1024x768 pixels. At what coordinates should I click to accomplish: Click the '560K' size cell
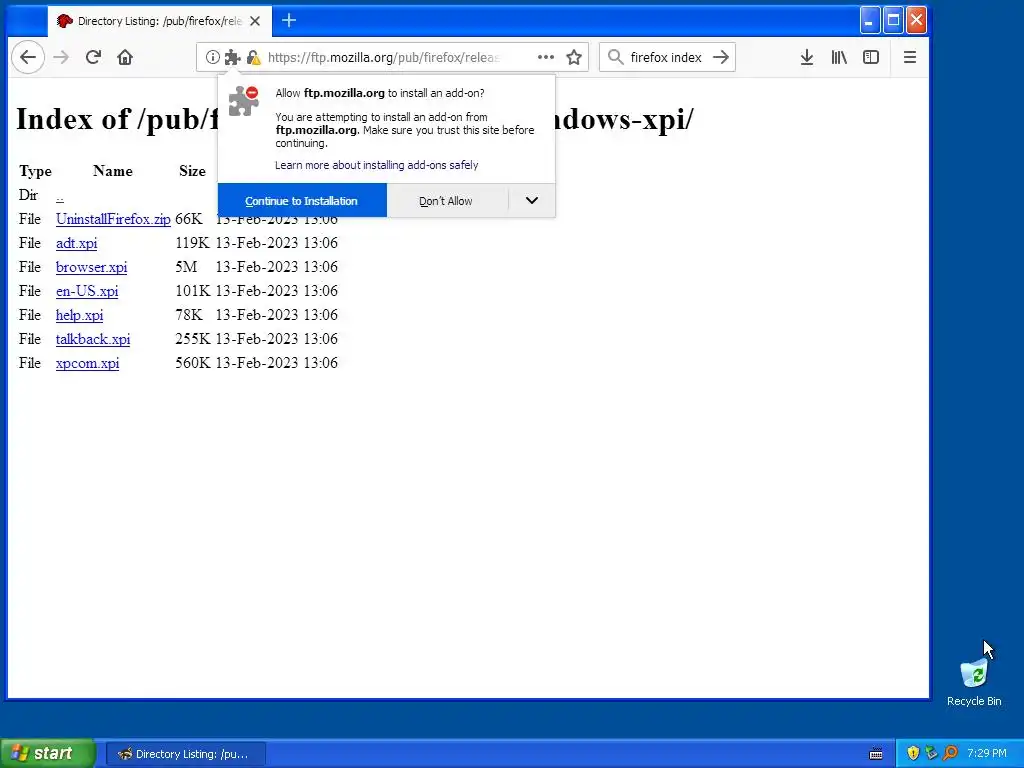193,363
